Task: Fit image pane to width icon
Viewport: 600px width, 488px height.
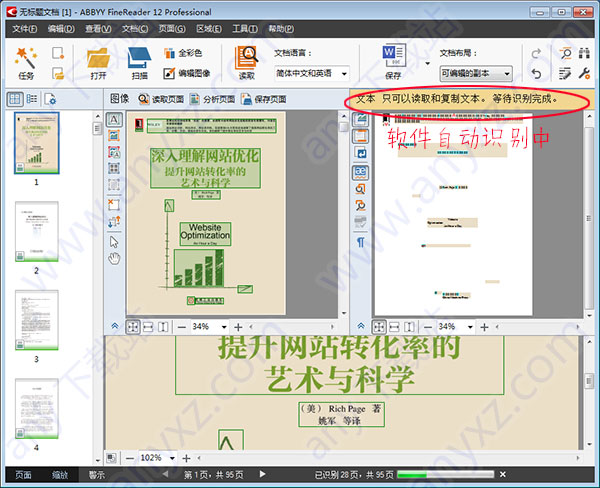Action: click(x=148, y=327)
